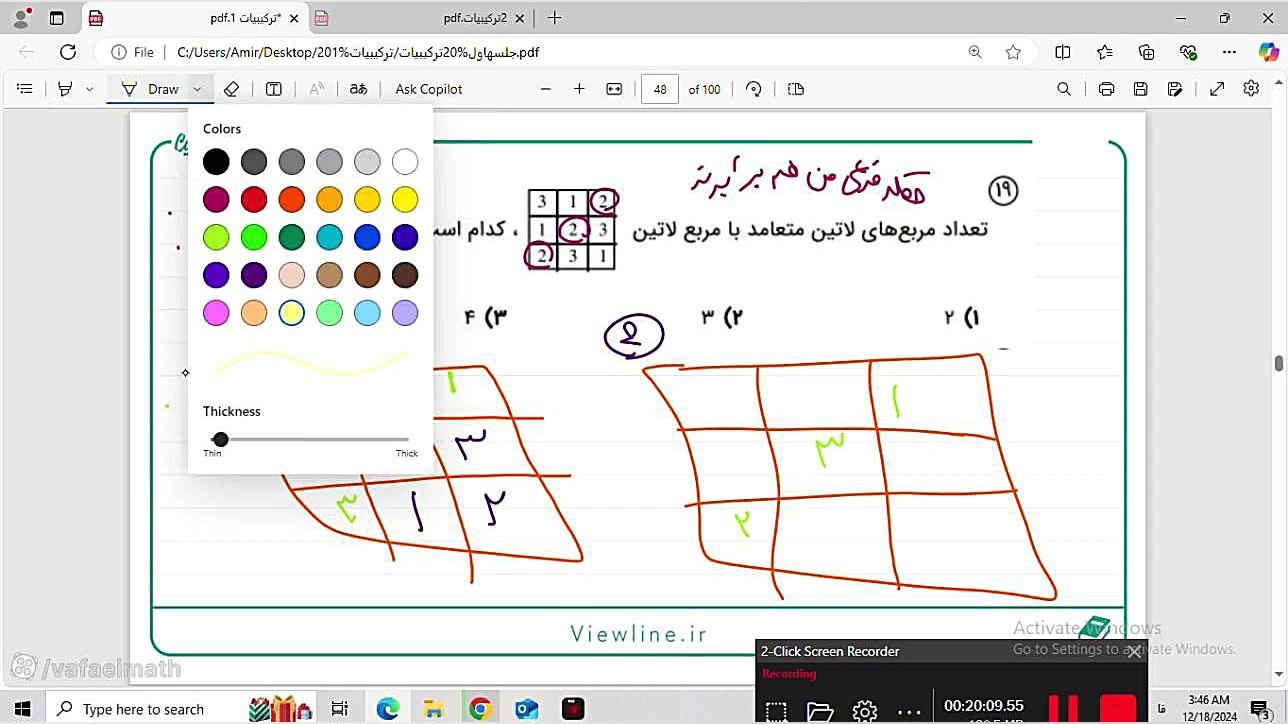Open Edge Settings and more menu
This screenshot has height=724, width=1288.
pos(1230,52)
